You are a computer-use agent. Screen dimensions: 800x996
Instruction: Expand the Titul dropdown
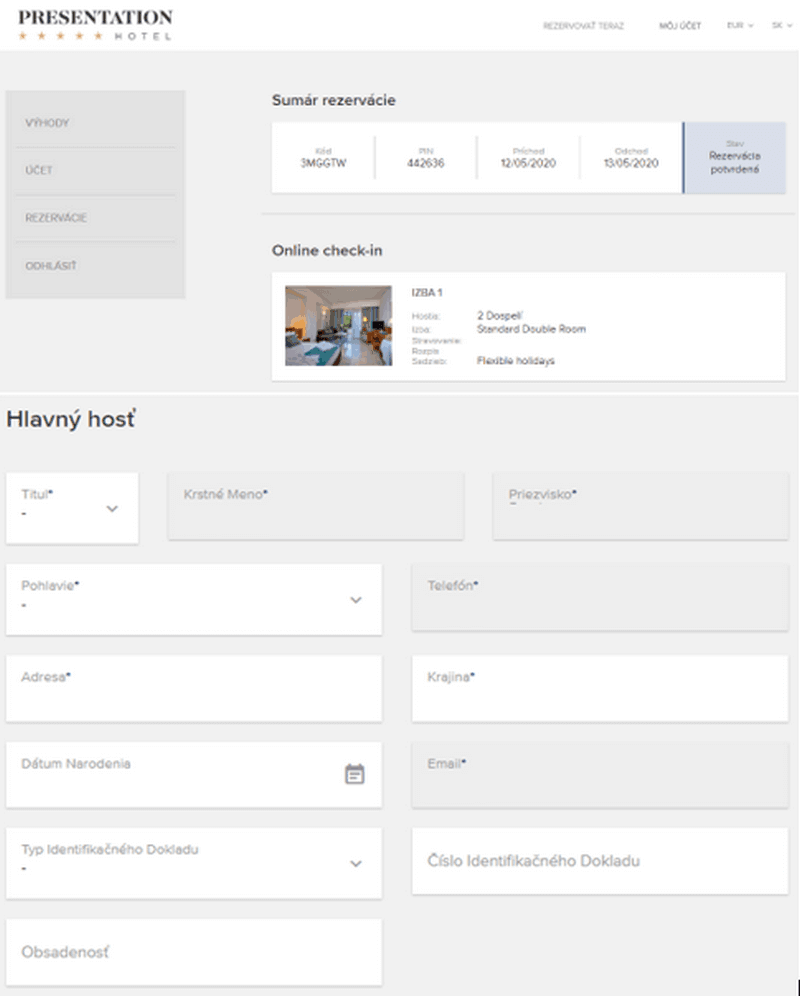tap(72, 508)
